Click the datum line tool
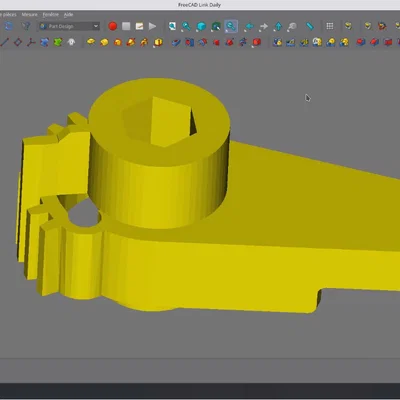This screenshot has height=400, width=400. [5, 42]
